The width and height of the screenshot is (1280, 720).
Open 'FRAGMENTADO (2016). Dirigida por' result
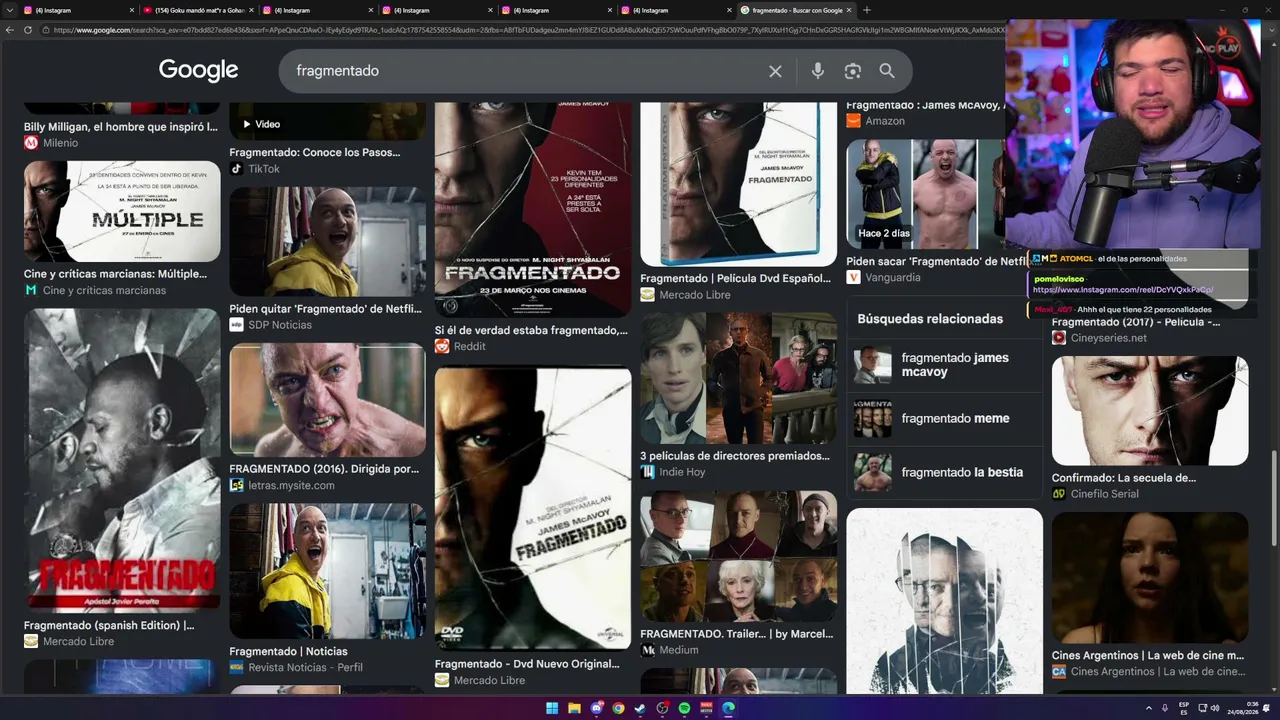pos(324,469)
